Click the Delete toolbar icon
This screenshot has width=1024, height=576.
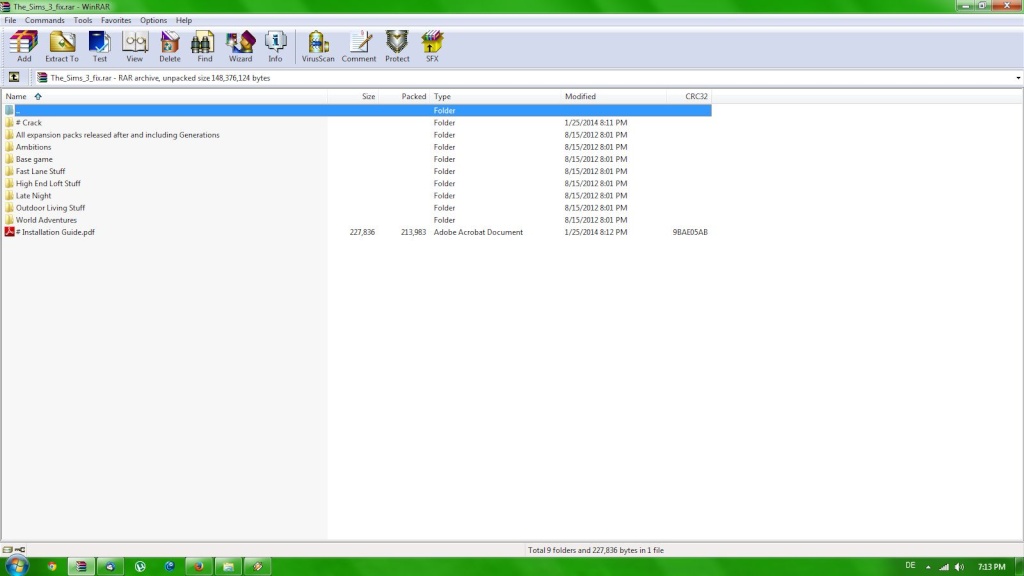tap(170, 46)
